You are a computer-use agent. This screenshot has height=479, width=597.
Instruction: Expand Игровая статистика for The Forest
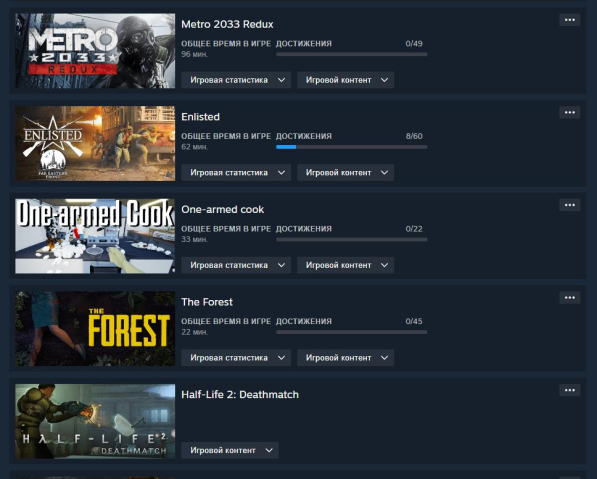pos(236,358)
